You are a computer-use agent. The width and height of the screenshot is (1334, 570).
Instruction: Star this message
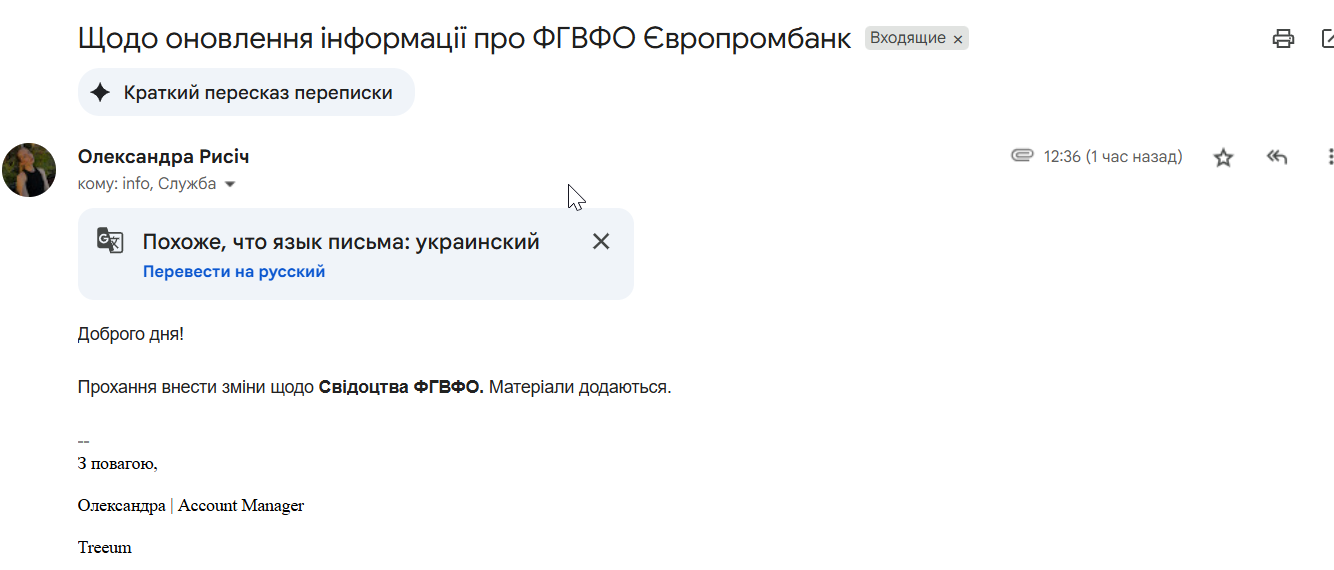[1223, 157]
